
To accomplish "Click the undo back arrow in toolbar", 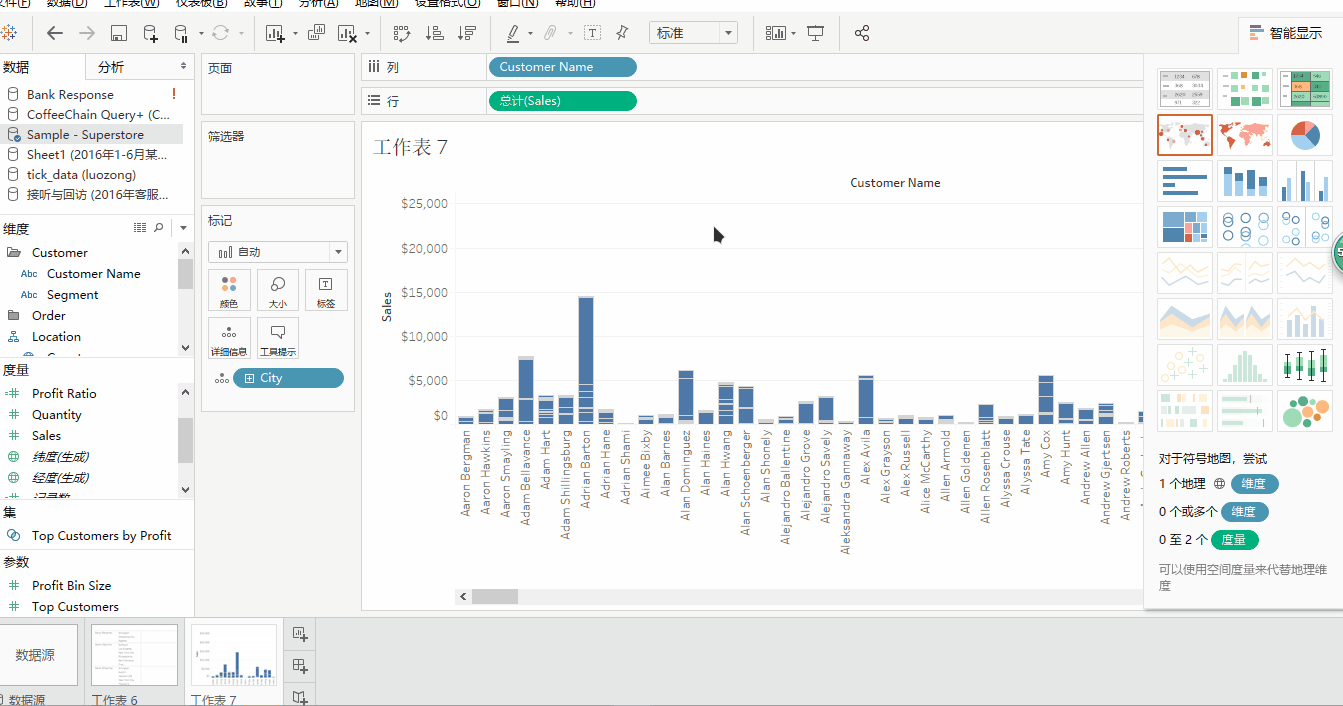I will point(55,33).
